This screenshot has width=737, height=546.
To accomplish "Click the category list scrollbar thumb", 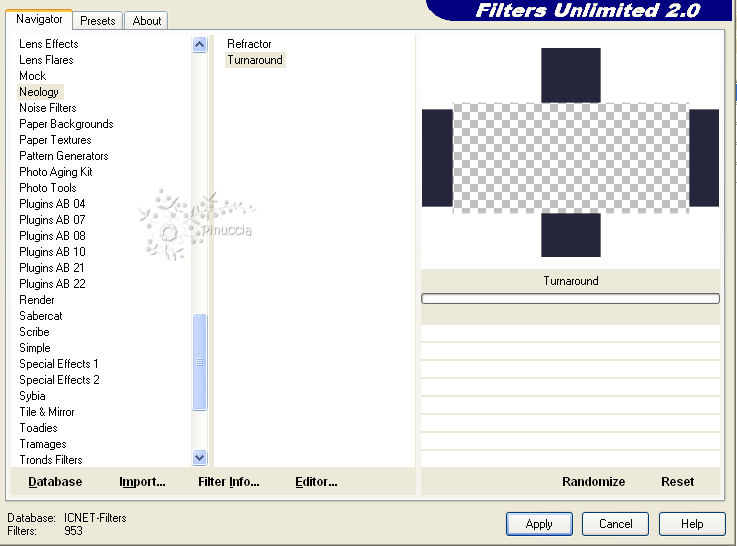I will (200, 362).
